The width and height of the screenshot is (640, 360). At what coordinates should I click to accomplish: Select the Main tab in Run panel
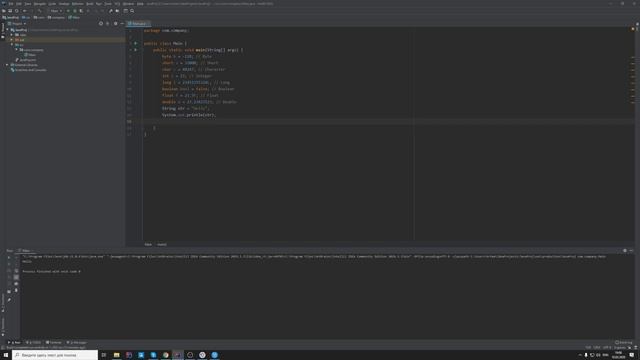[25, 251]
